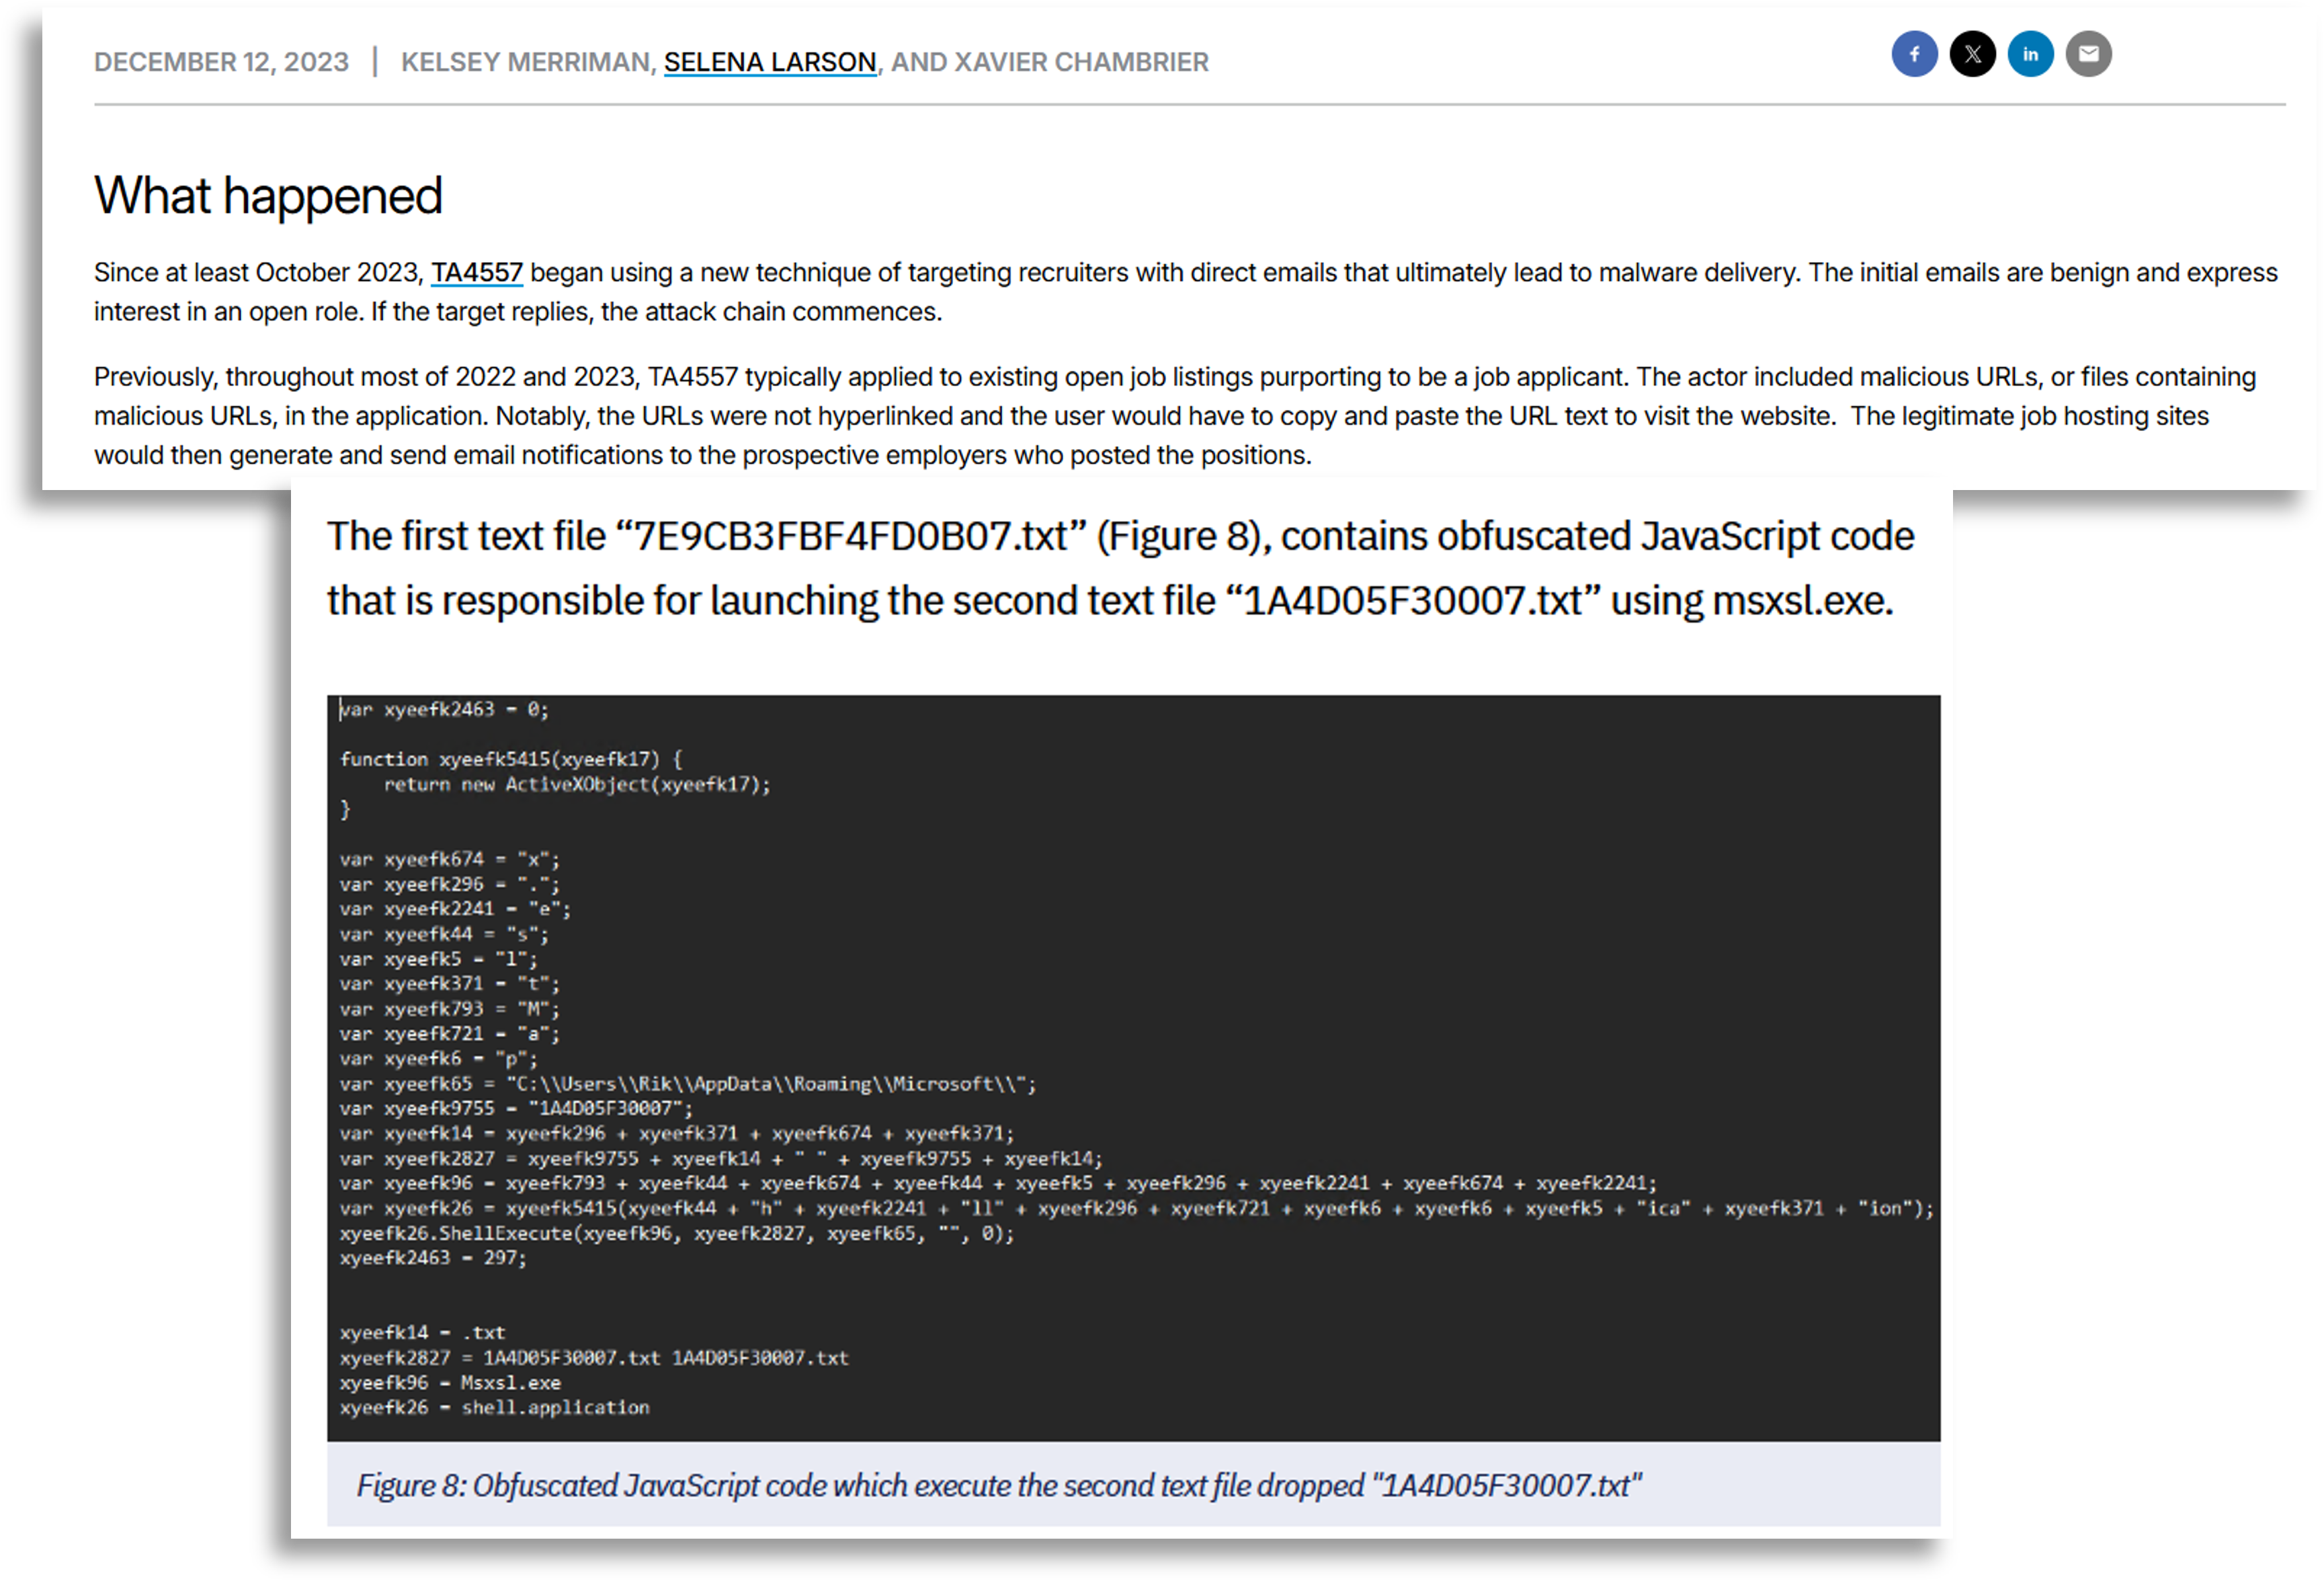Click the Kelsey Merriman author name
The width and height of the screenshot is (2324, 1581).
coord(525,62)
